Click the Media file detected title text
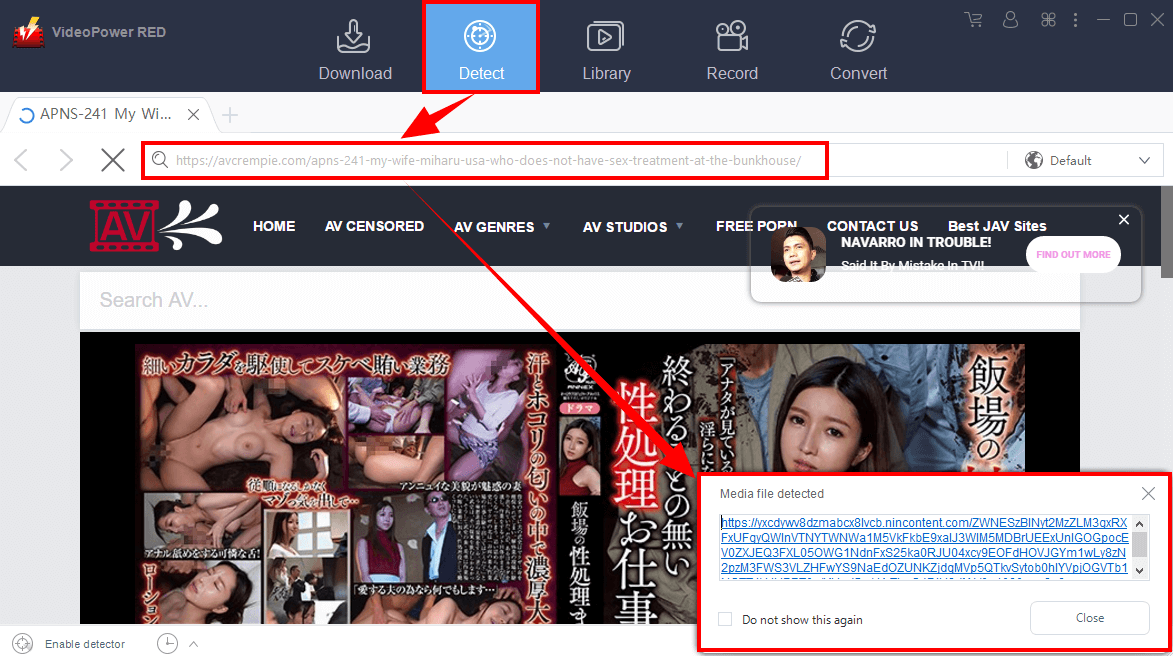 tap(771, 494)
